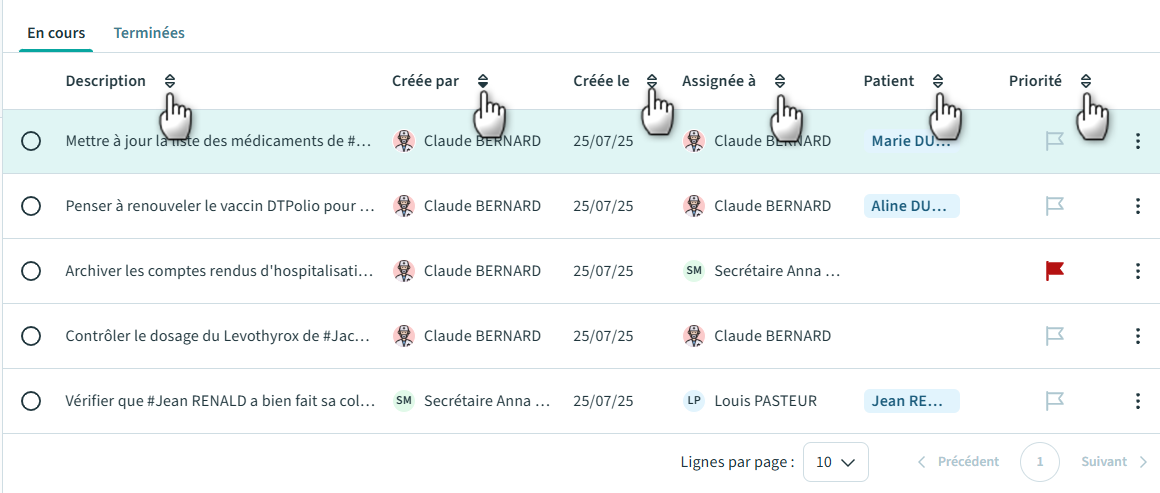Sort tasks by Patient column
The height and width of the screenshot is (493, 1160).
938,82
